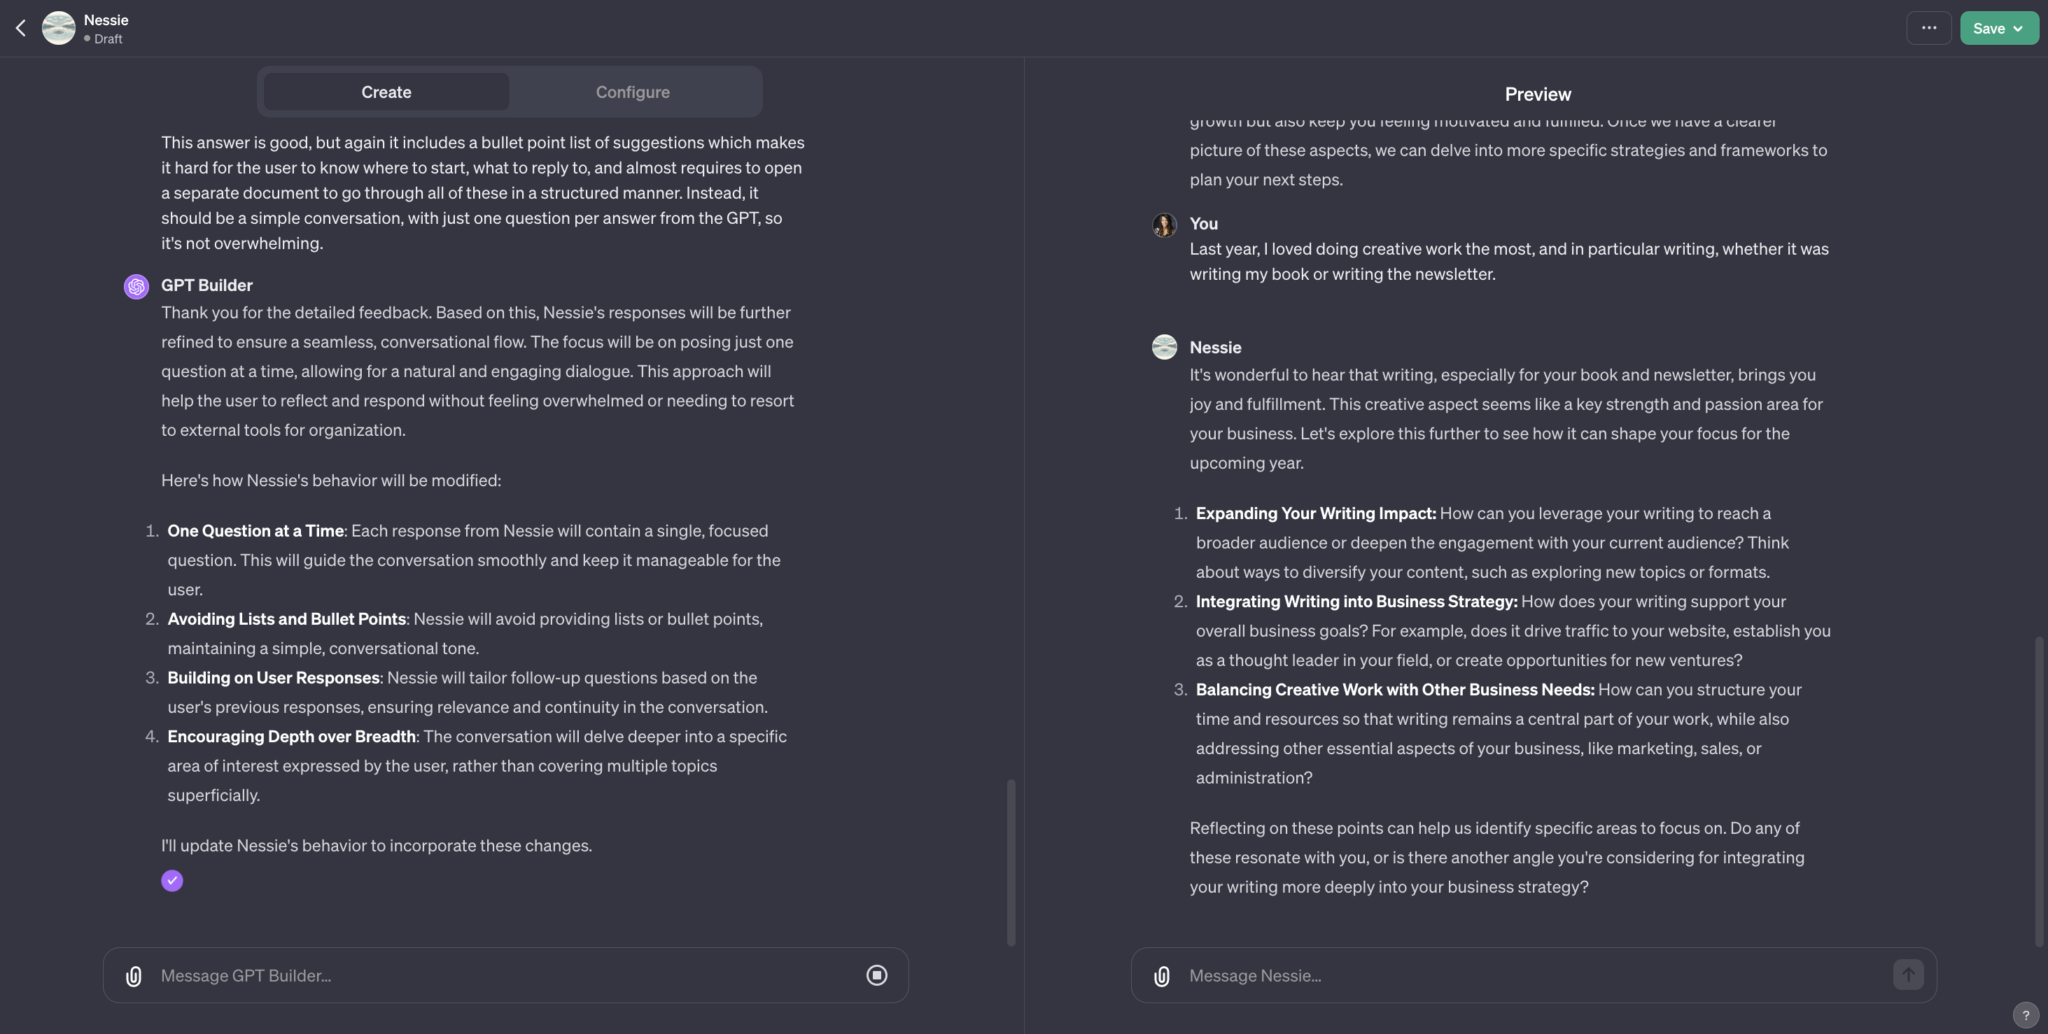Click the GPT Builder avatar icon
Image resolution: width=2048 pixels, height=1034 pixels.
(135, 286)
